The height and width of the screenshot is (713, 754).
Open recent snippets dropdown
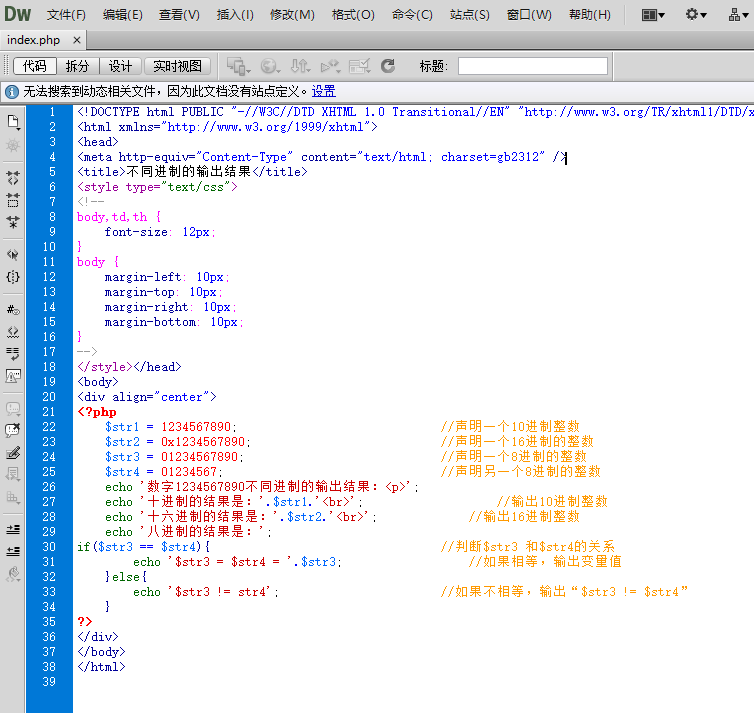pyautogui.click(x=13, y=475)
